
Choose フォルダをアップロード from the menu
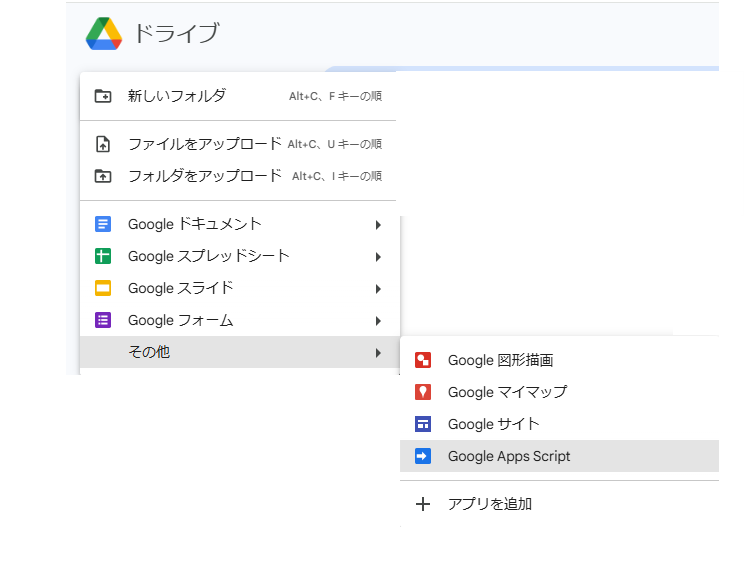[238, 176]
